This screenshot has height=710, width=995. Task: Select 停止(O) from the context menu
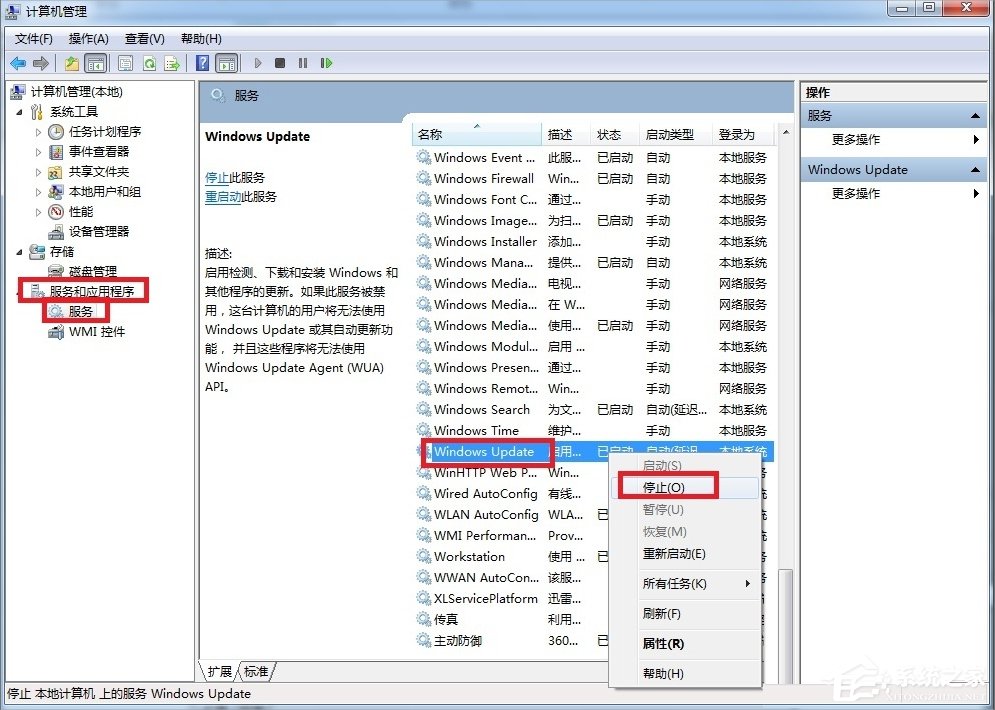[664, 487]
